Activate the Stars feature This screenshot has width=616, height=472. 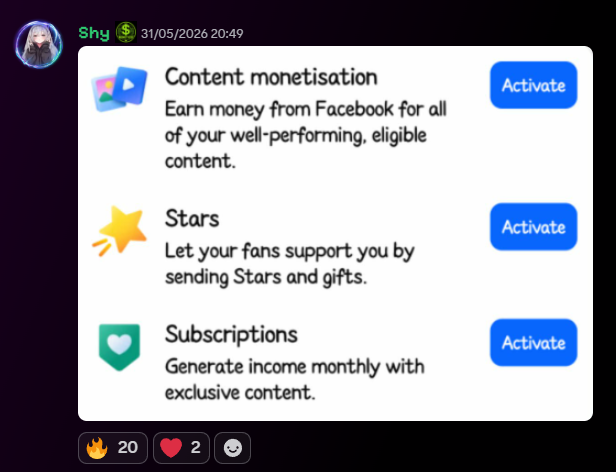[534, 227]
